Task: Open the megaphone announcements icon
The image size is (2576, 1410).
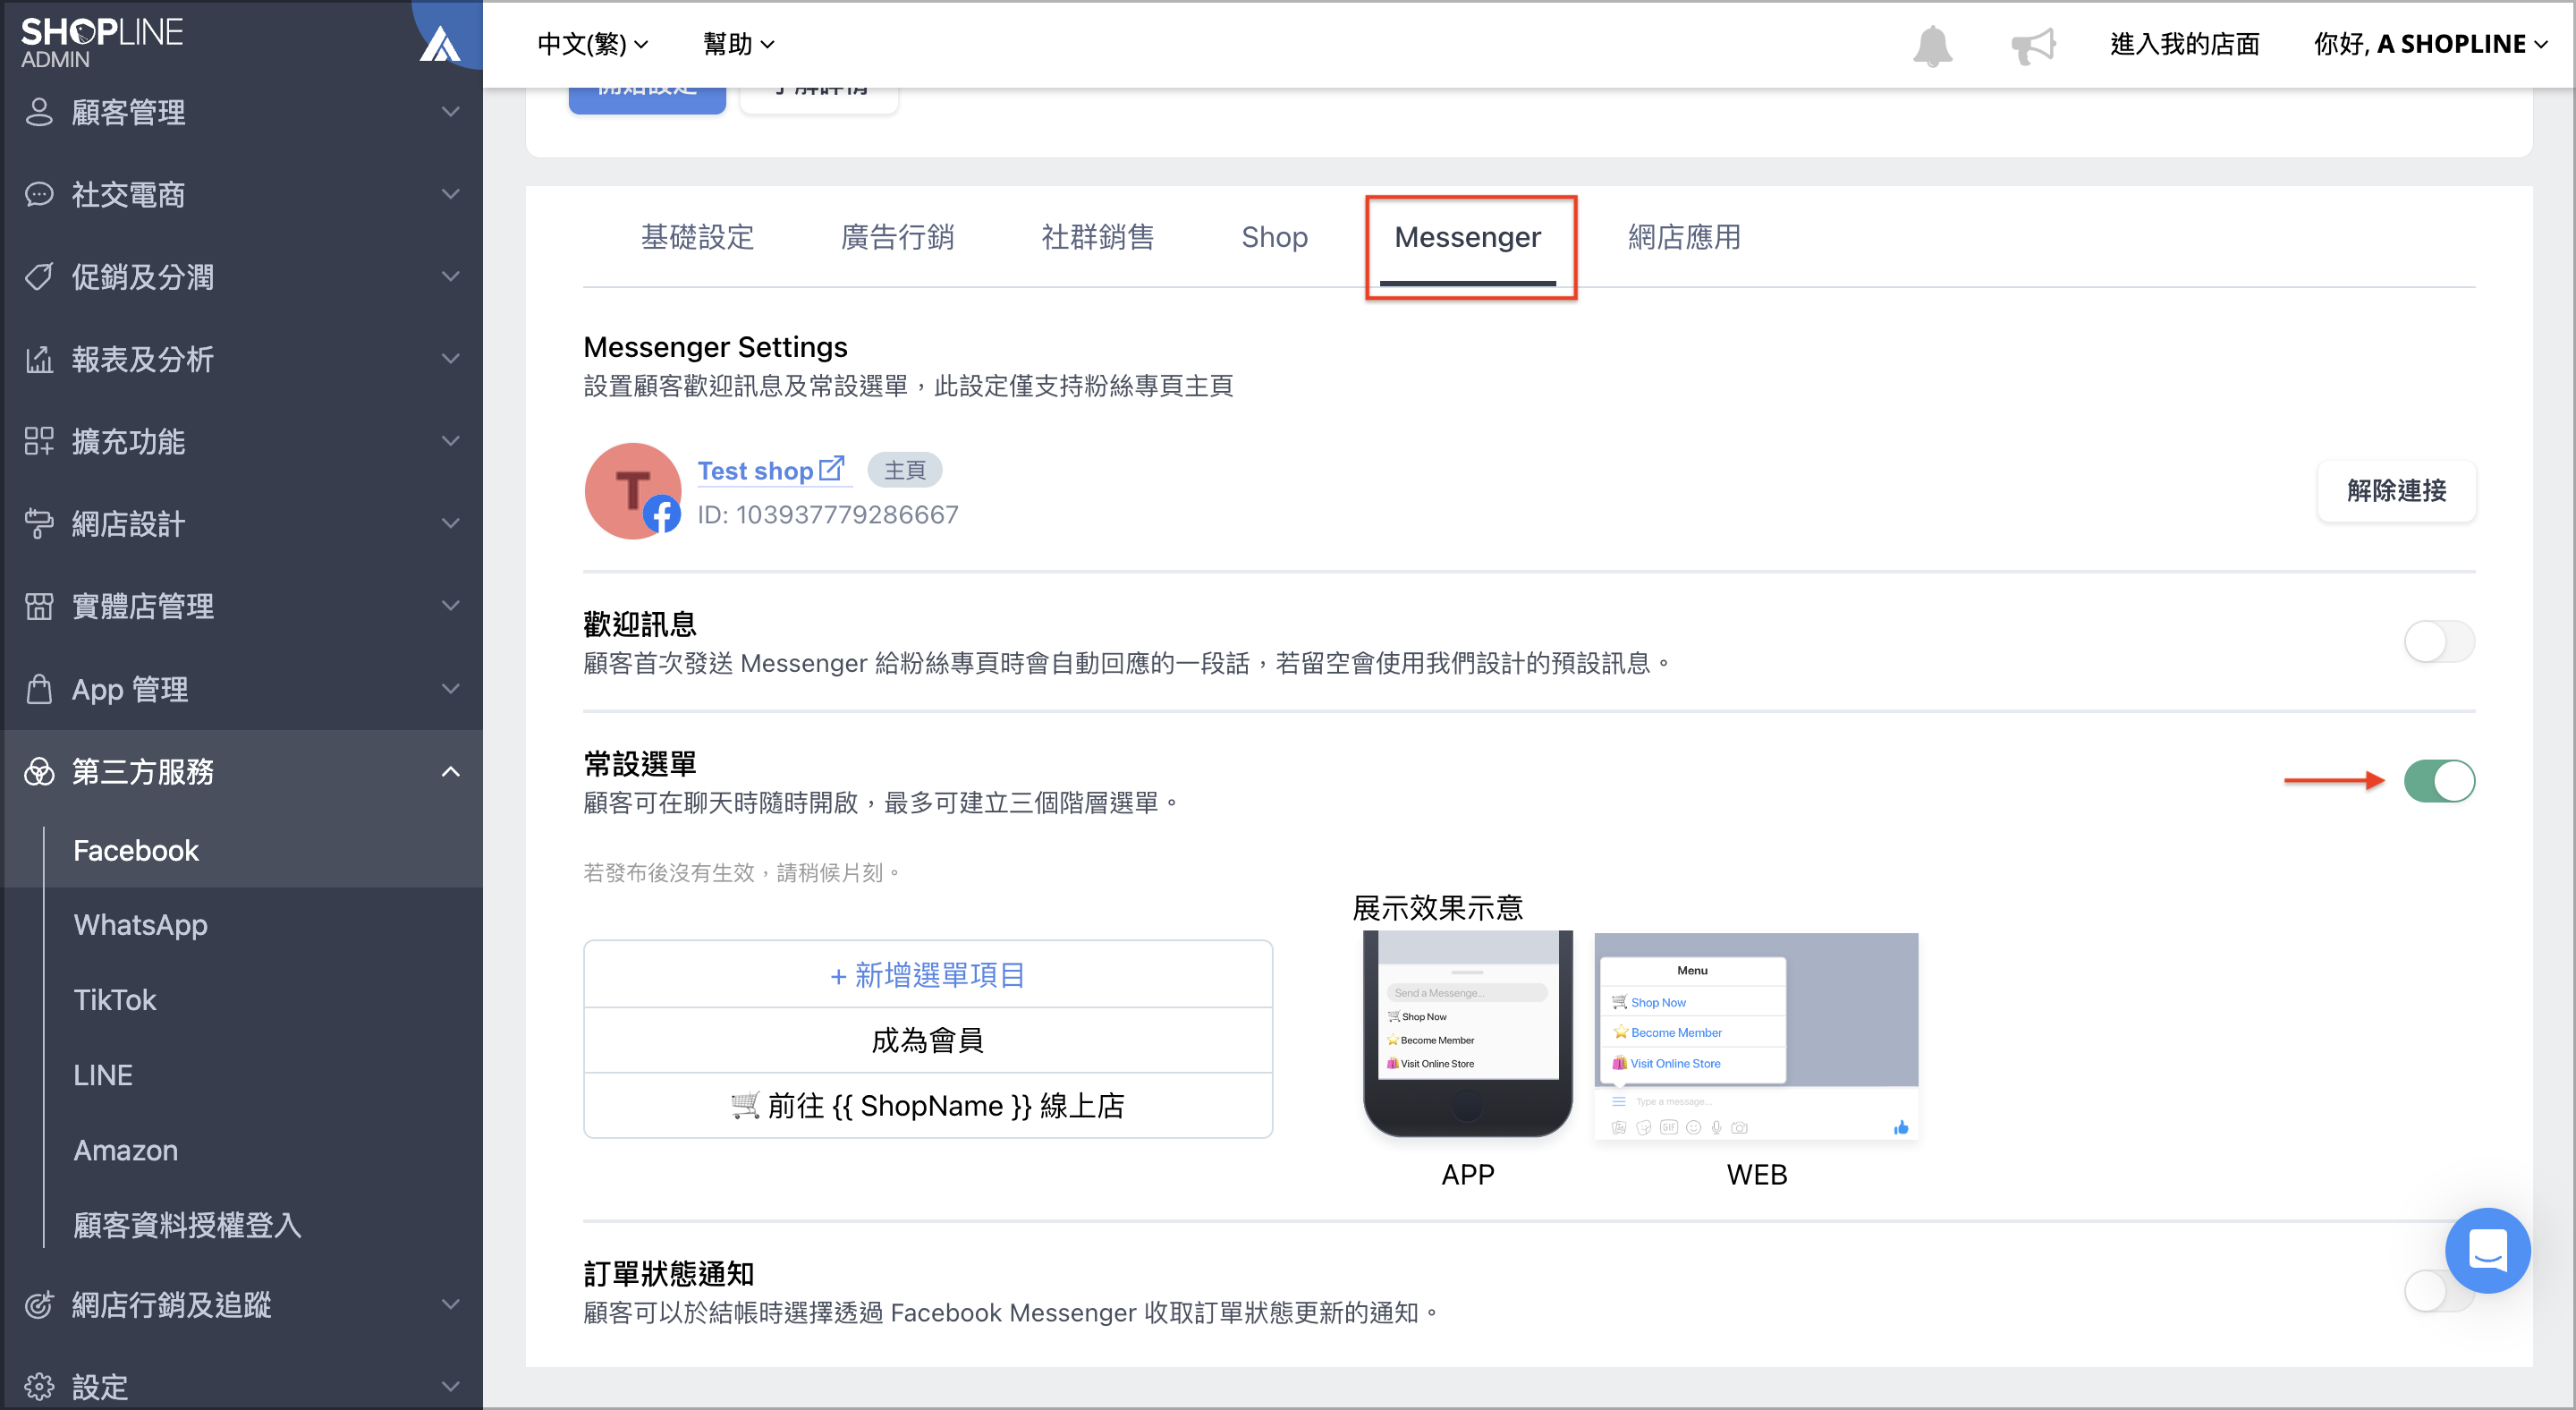Action: [x=2033, y=44]
